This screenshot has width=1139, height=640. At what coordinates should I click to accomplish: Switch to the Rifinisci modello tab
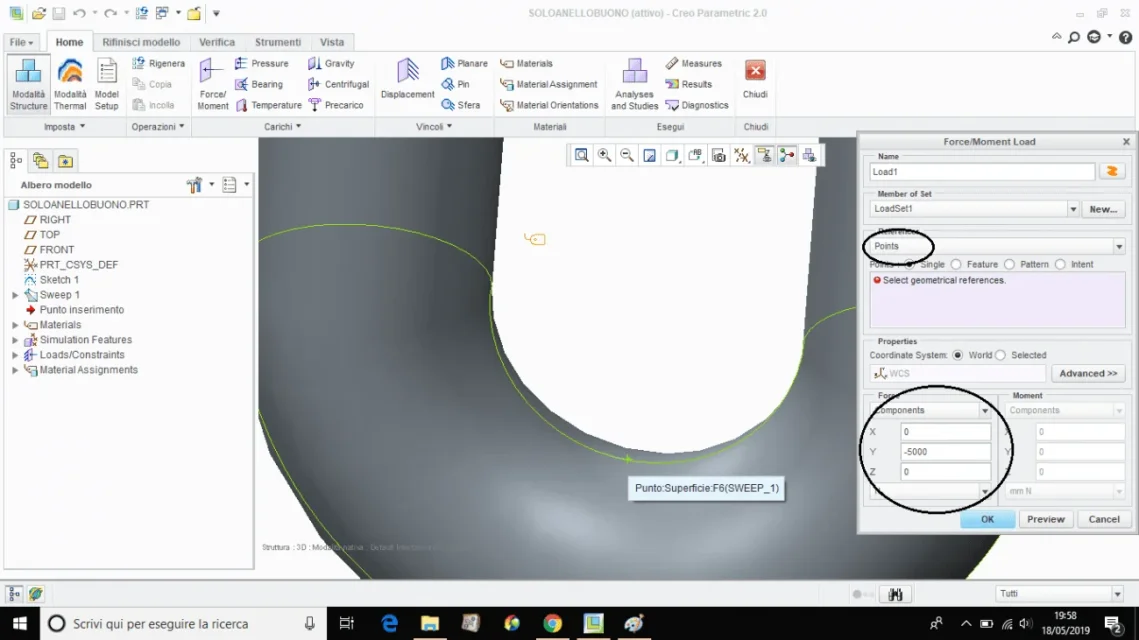click(141, 42)
